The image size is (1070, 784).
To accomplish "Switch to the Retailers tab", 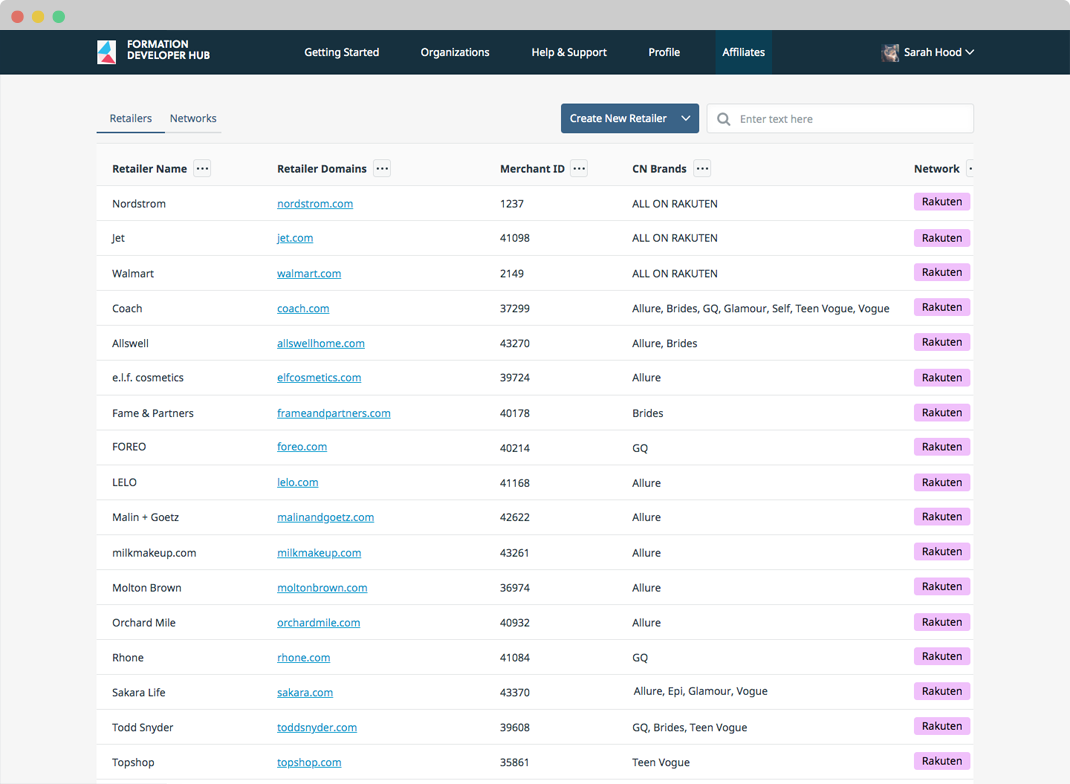I will coord(130,118).
